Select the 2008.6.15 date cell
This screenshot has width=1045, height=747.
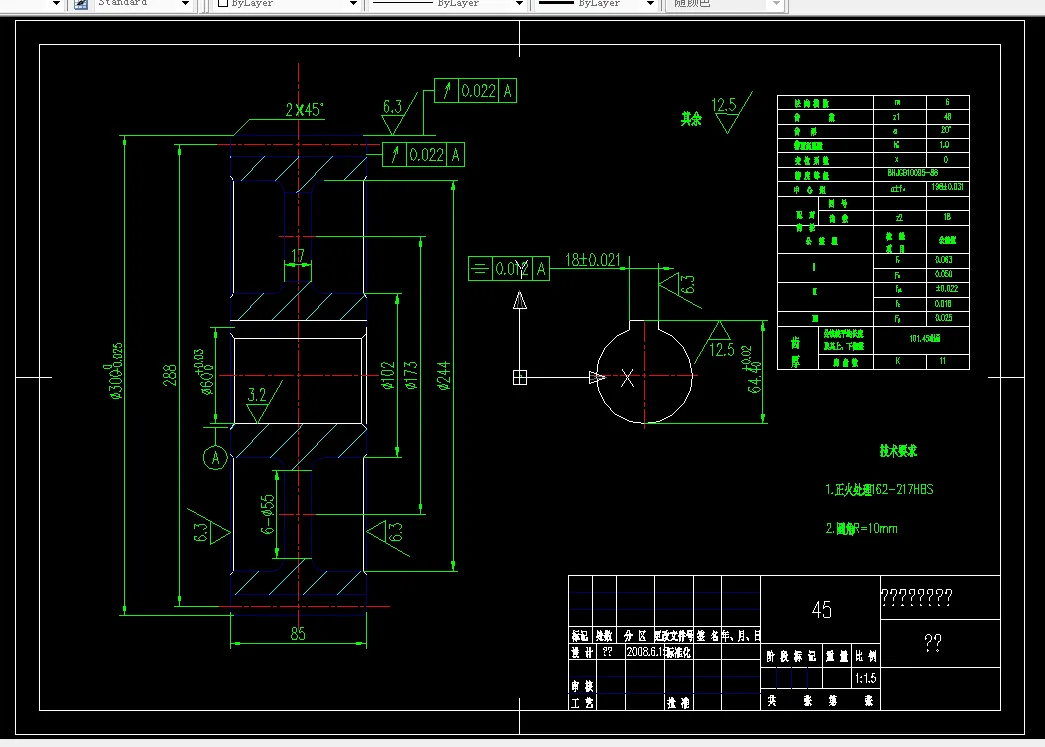click(644, 652)
